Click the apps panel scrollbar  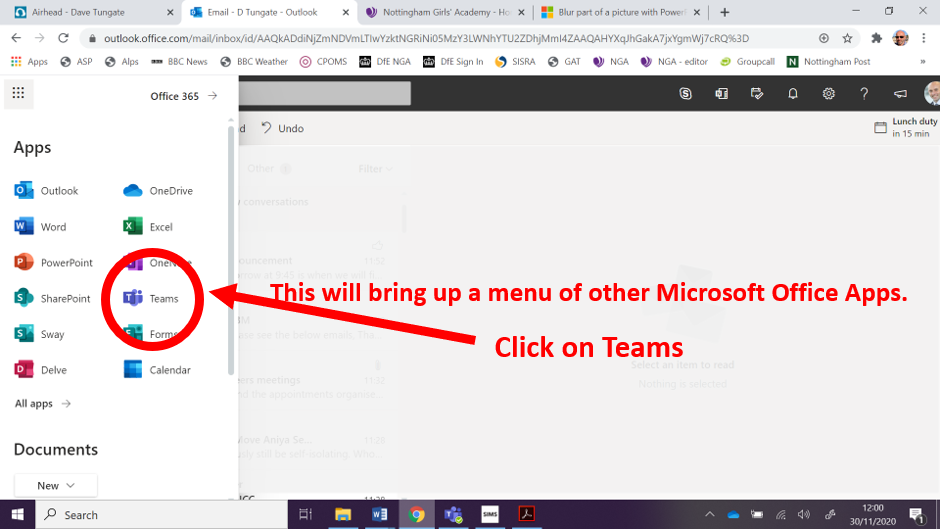pos(231,249)
